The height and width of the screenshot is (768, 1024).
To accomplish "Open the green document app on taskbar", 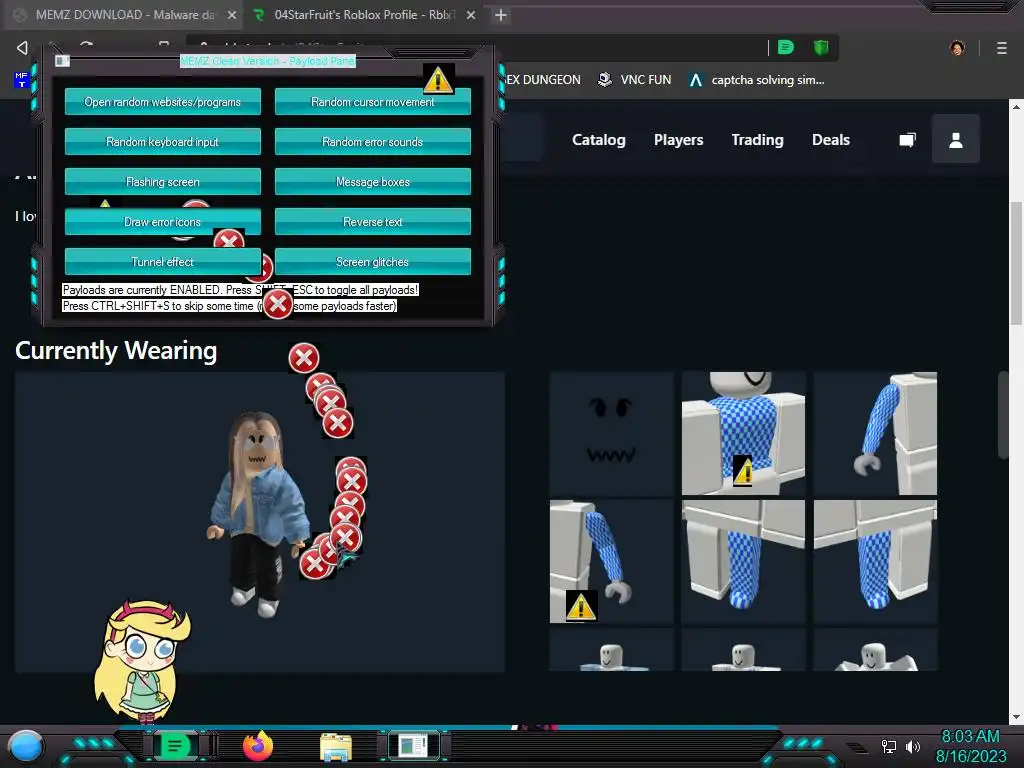I will click(174, 746).
